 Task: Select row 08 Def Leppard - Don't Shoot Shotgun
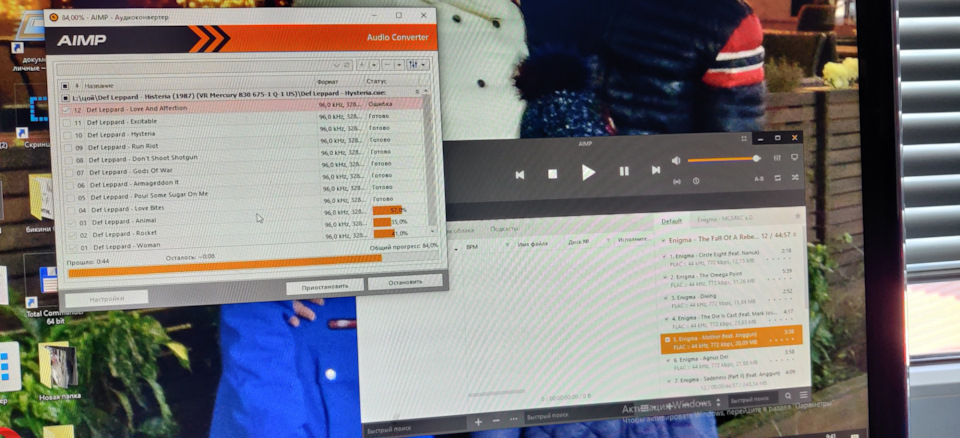(x=245, y=159)
